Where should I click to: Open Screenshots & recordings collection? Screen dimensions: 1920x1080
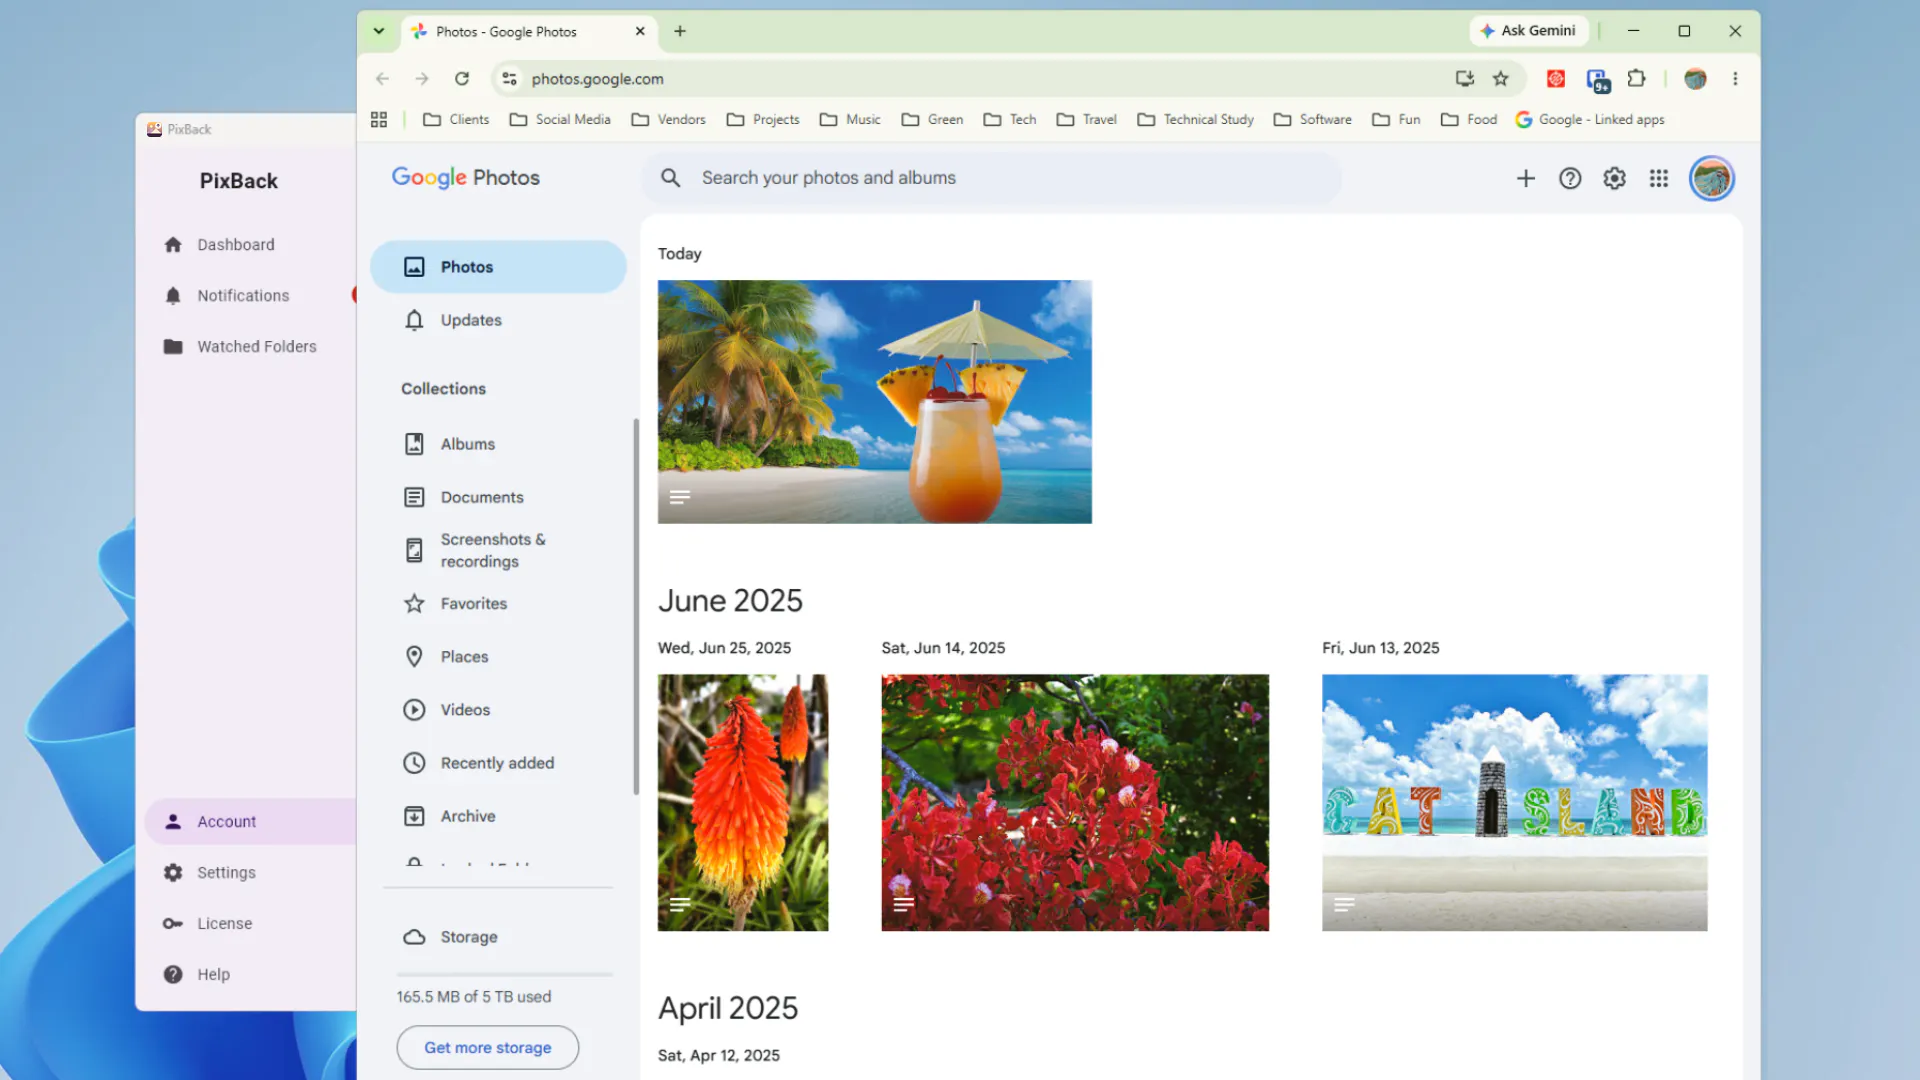click(x=498, y=551)
